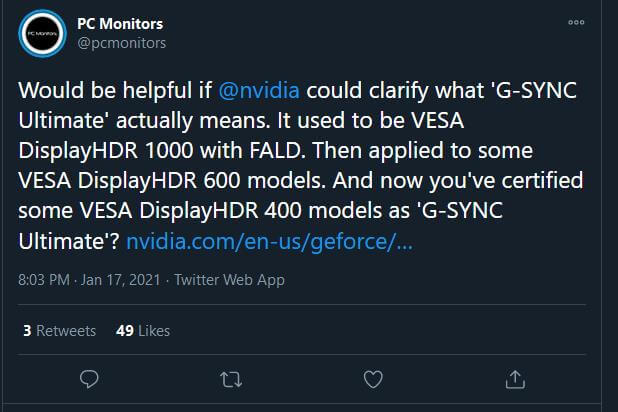View the 49 Likes list

[x=143, y=330]
